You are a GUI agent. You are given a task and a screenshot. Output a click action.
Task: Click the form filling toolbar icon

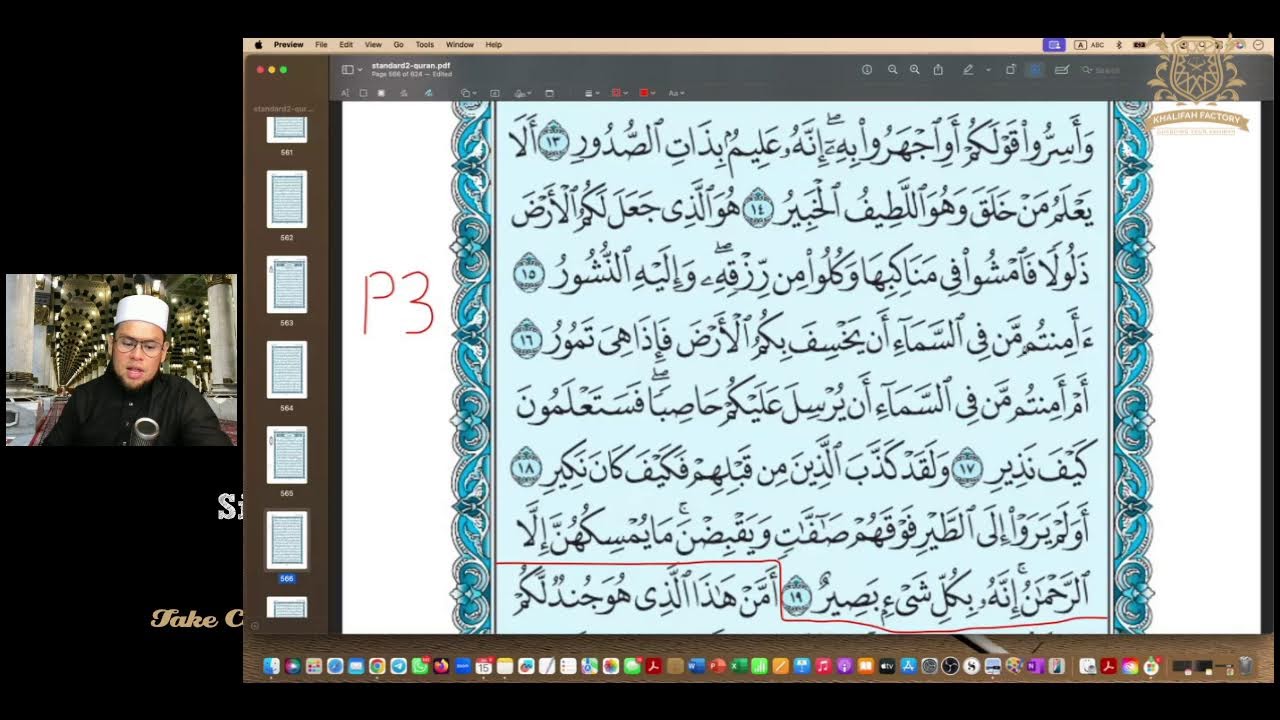coord(1061,70)
